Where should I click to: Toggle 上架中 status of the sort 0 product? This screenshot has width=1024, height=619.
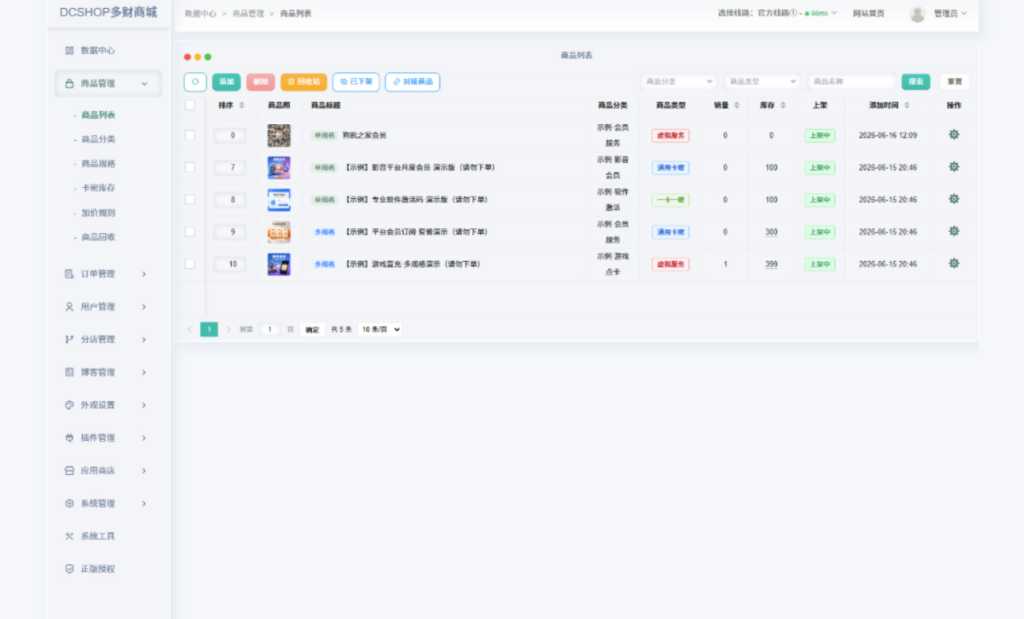tap(820, 136)
